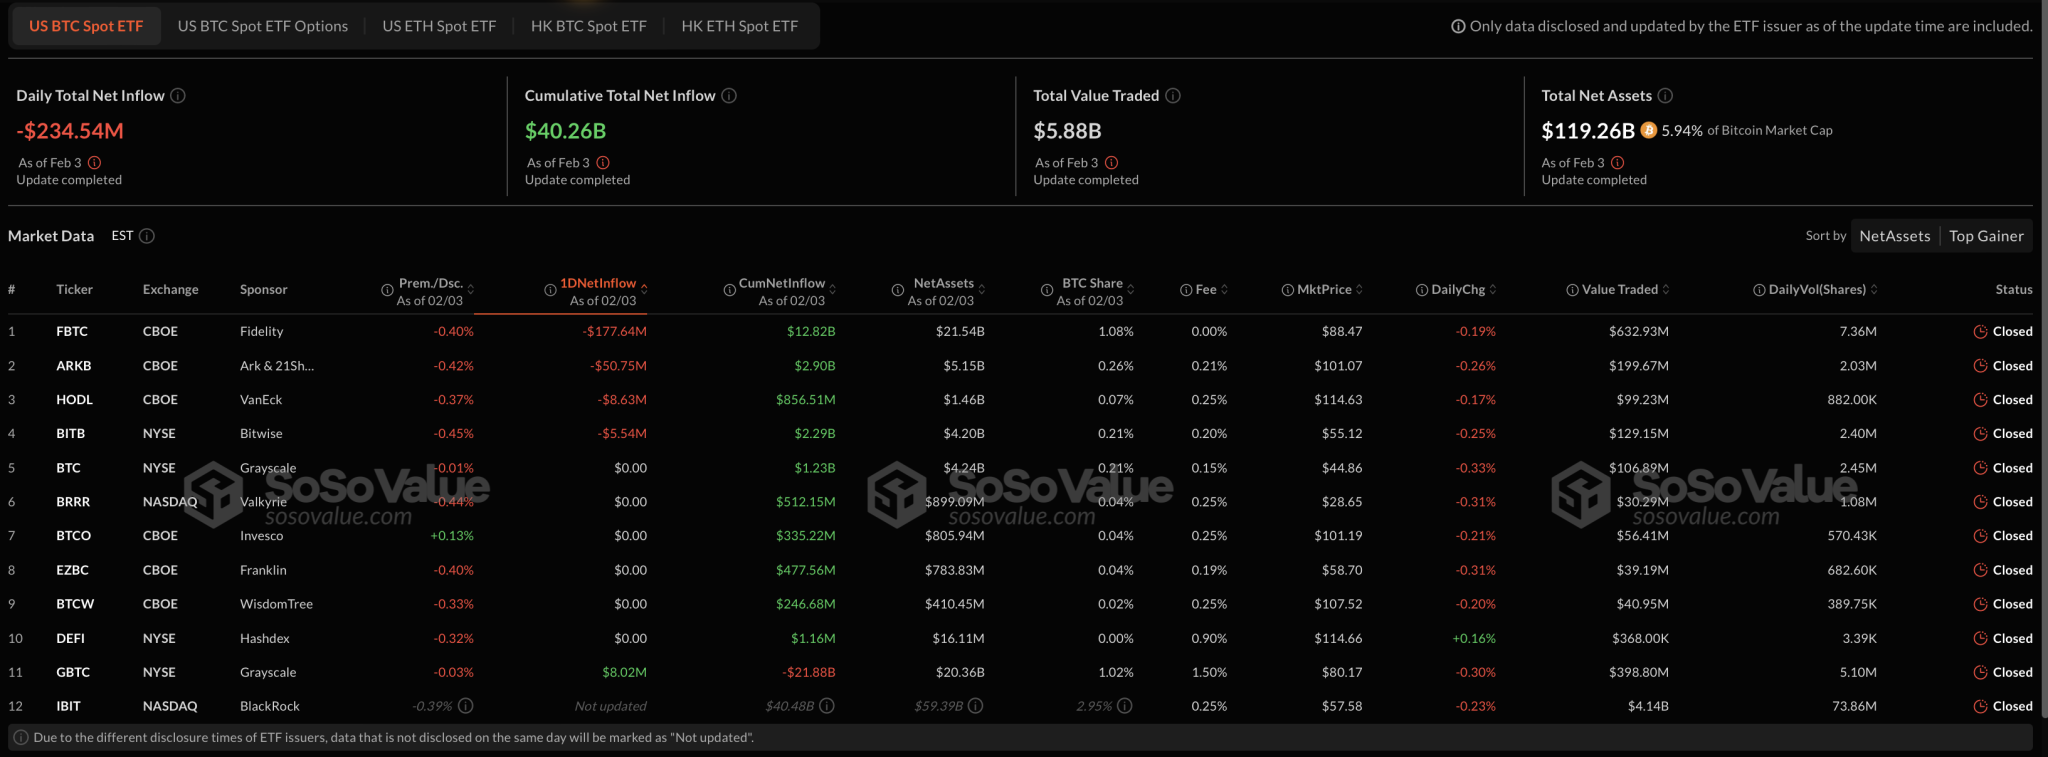Open the Cumulative Total Net Inflow info icon

coord(729,96)
